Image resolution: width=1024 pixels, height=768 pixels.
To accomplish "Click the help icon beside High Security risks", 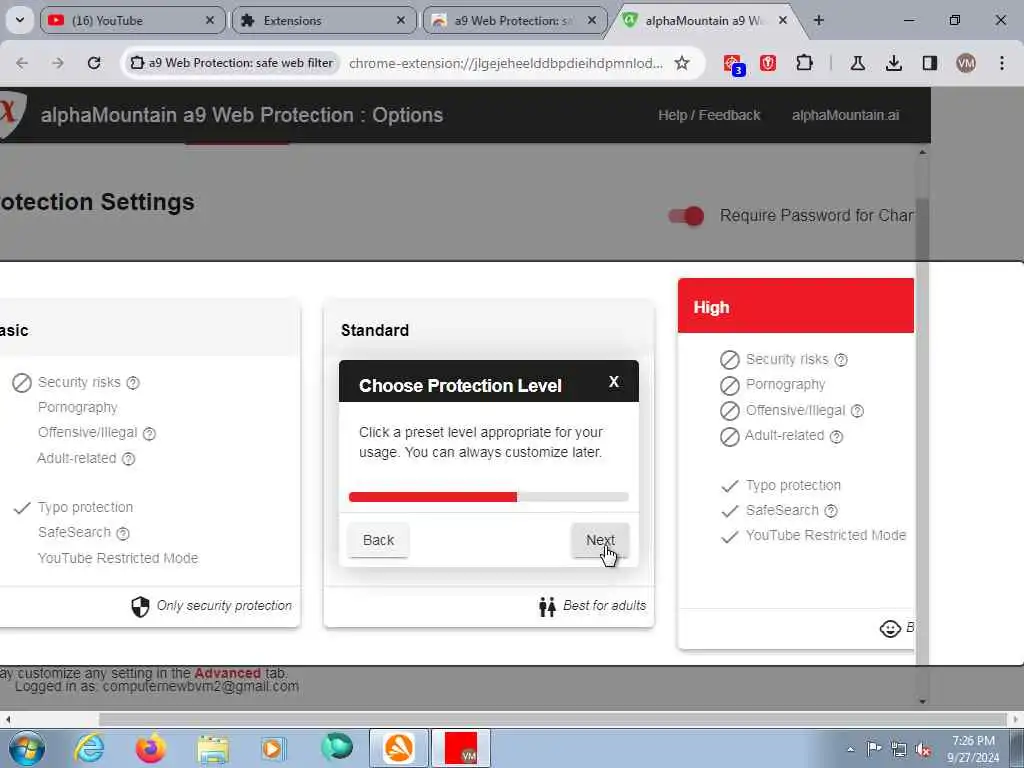I will 841,360.
